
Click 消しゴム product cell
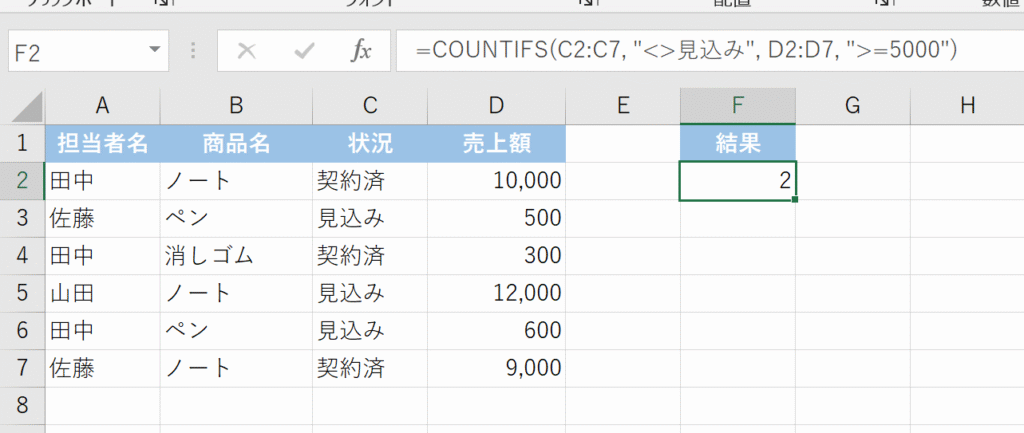[236, 255]
